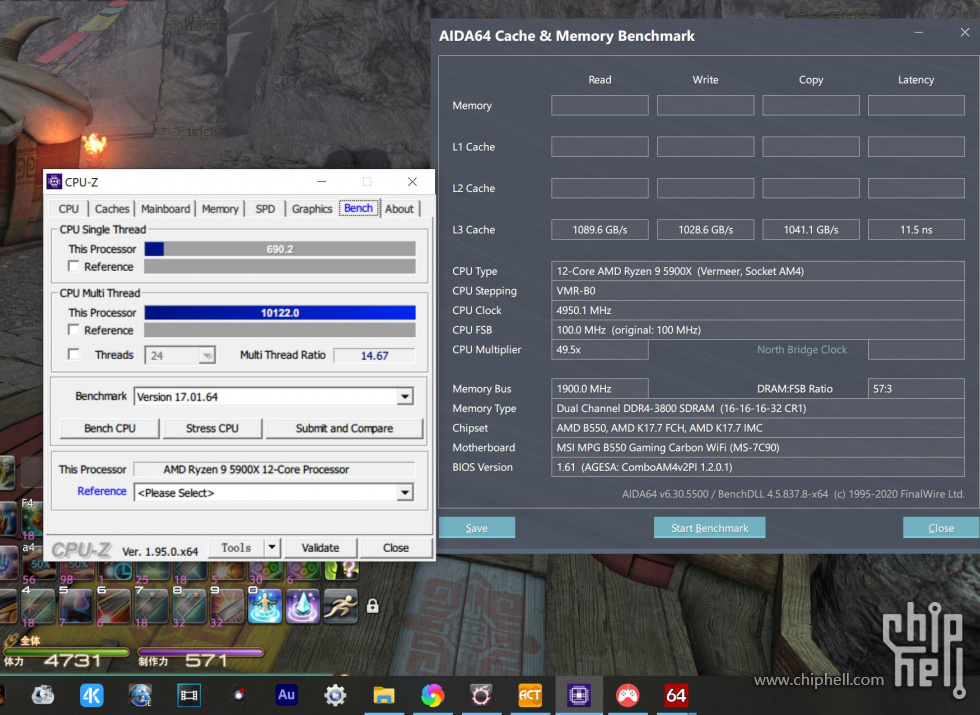Viewport: 980px width, 715px height.
Task: Open the disc drive utility taskbar icon
Action: click(42, 695)
